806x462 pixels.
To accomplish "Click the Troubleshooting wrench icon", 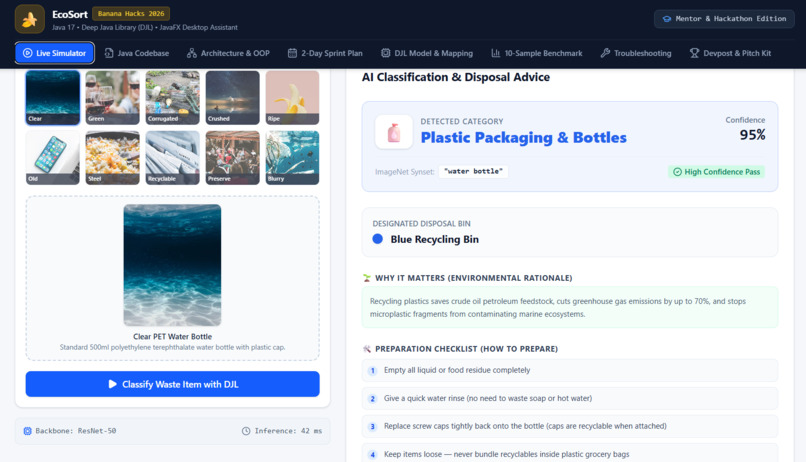I will coord(606,53).
